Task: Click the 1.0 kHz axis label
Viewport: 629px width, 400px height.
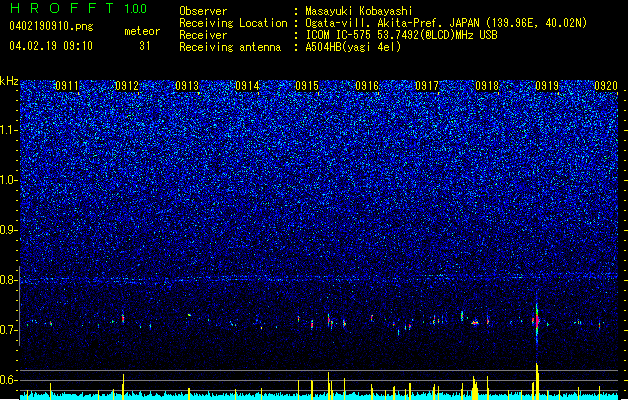Action: pyautogui.click(x=9, y=180)
